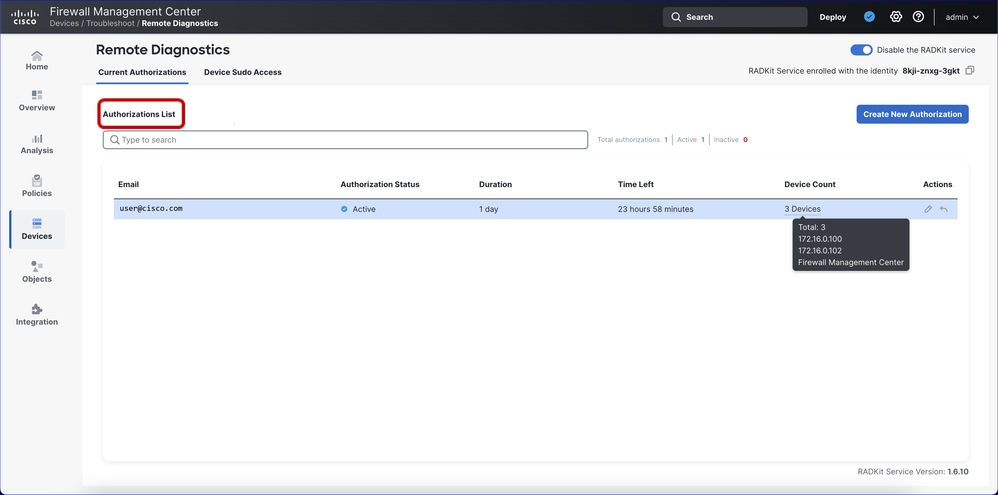Open the Overview sidebar section
The height and width of the screenshot is (495, 998).
point(37,101)
